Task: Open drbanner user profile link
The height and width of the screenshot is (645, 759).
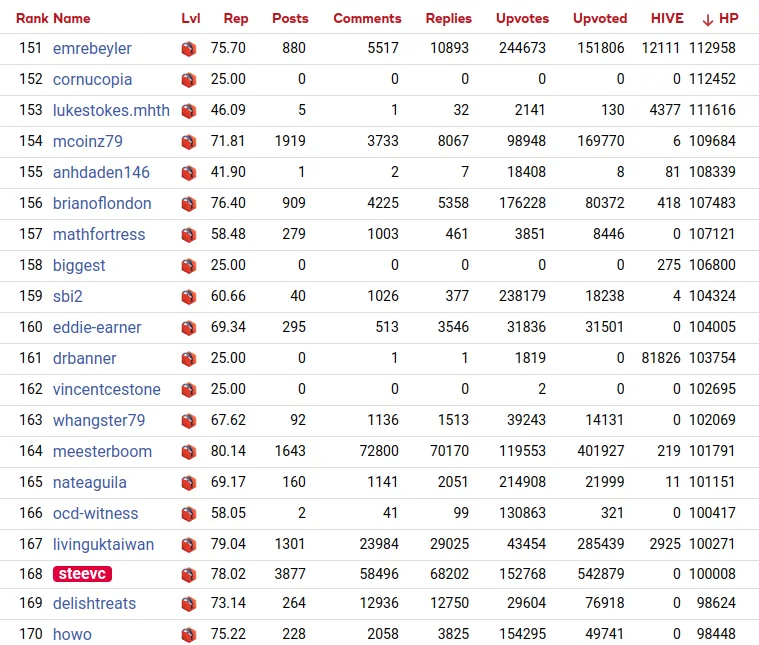Action: point(84,358)
